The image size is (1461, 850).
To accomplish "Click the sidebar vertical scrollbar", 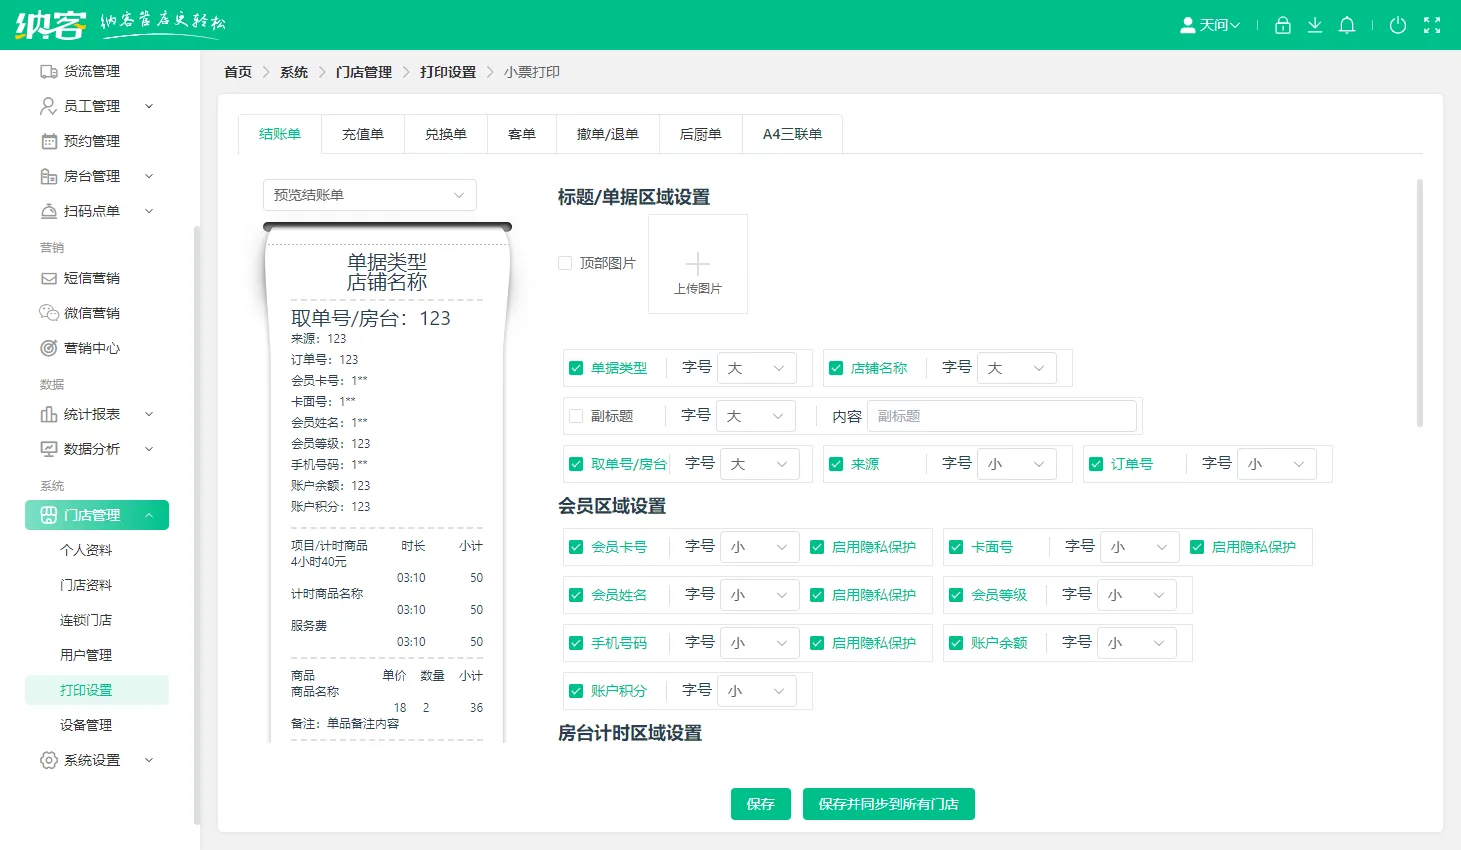I will click(x=197, y=525).
